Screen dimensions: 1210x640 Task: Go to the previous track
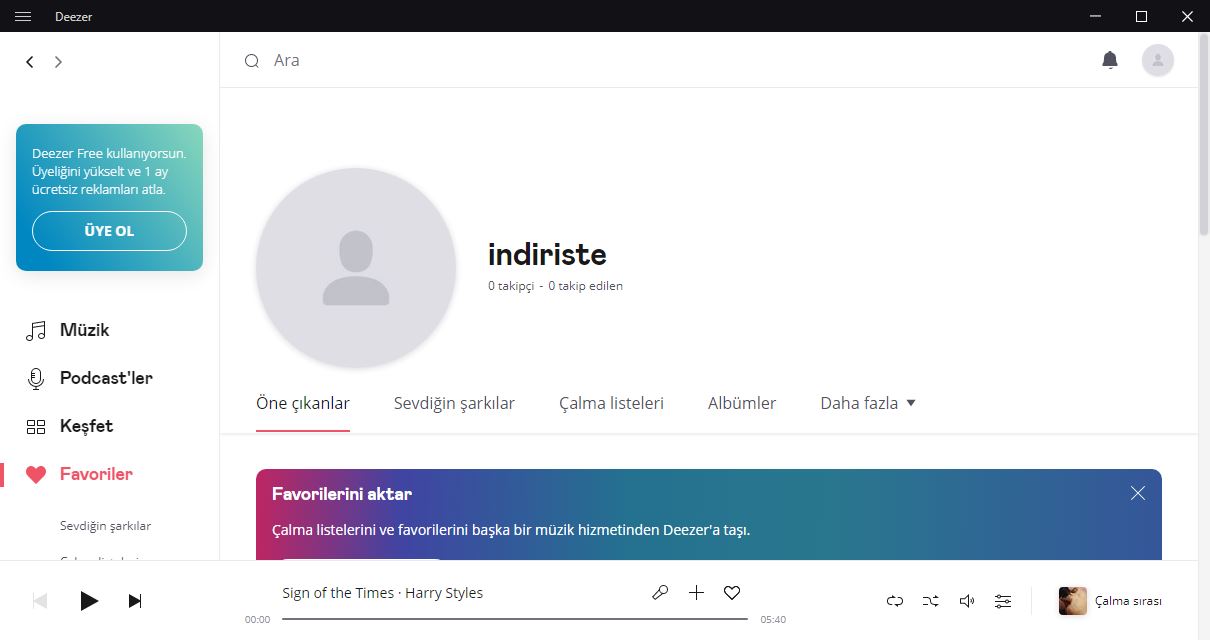pyautogui.click(x=40, y=601)
